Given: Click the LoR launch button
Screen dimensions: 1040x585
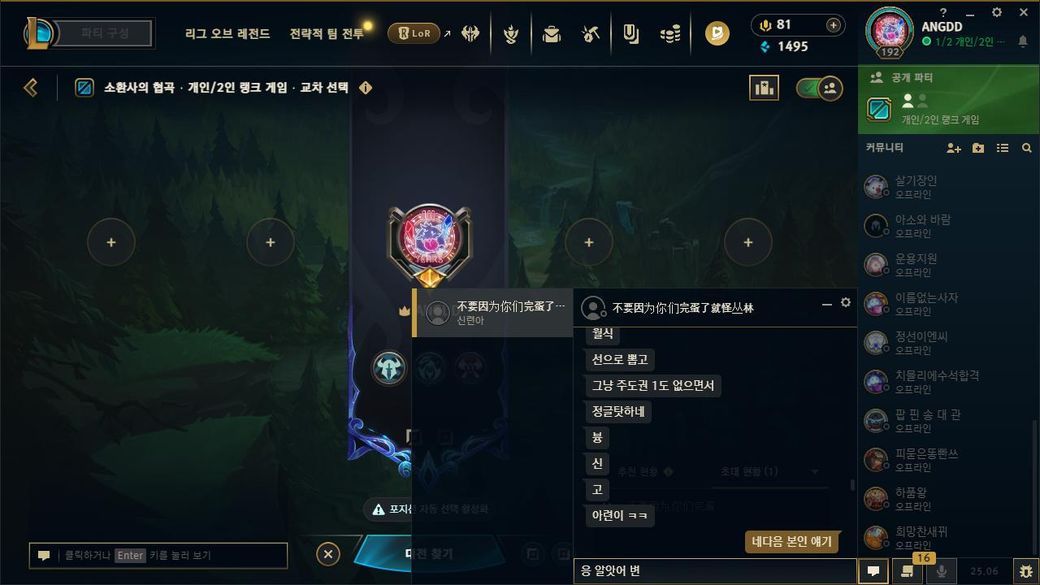Looking at the screenshot, I should coord(414,33).
